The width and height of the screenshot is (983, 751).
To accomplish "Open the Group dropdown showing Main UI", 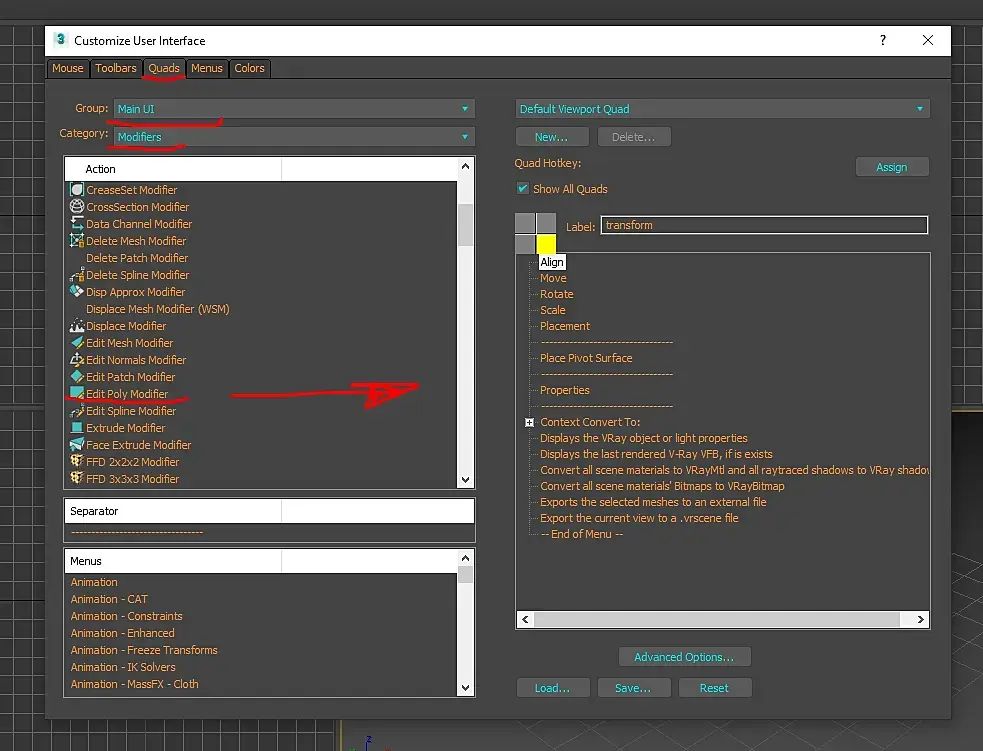I will pos(294,108).
